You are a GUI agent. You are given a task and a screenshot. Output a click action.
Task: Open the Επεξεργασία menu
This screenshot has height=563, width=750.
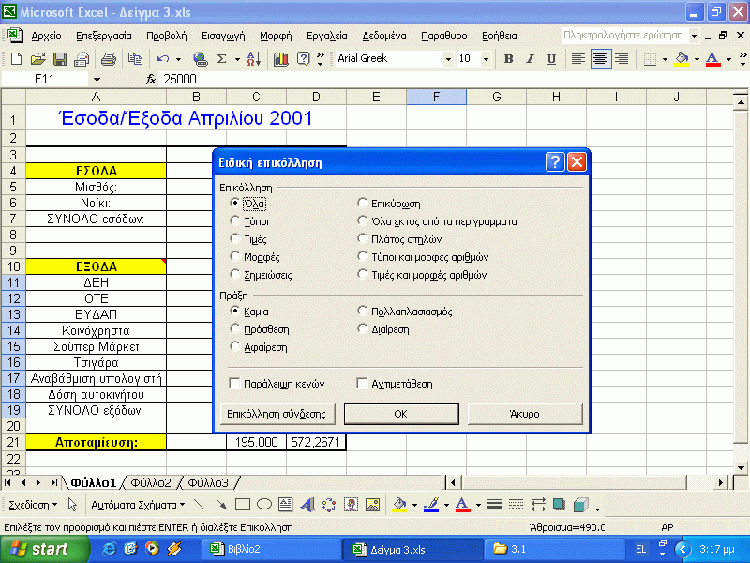(x=104, y=36)
